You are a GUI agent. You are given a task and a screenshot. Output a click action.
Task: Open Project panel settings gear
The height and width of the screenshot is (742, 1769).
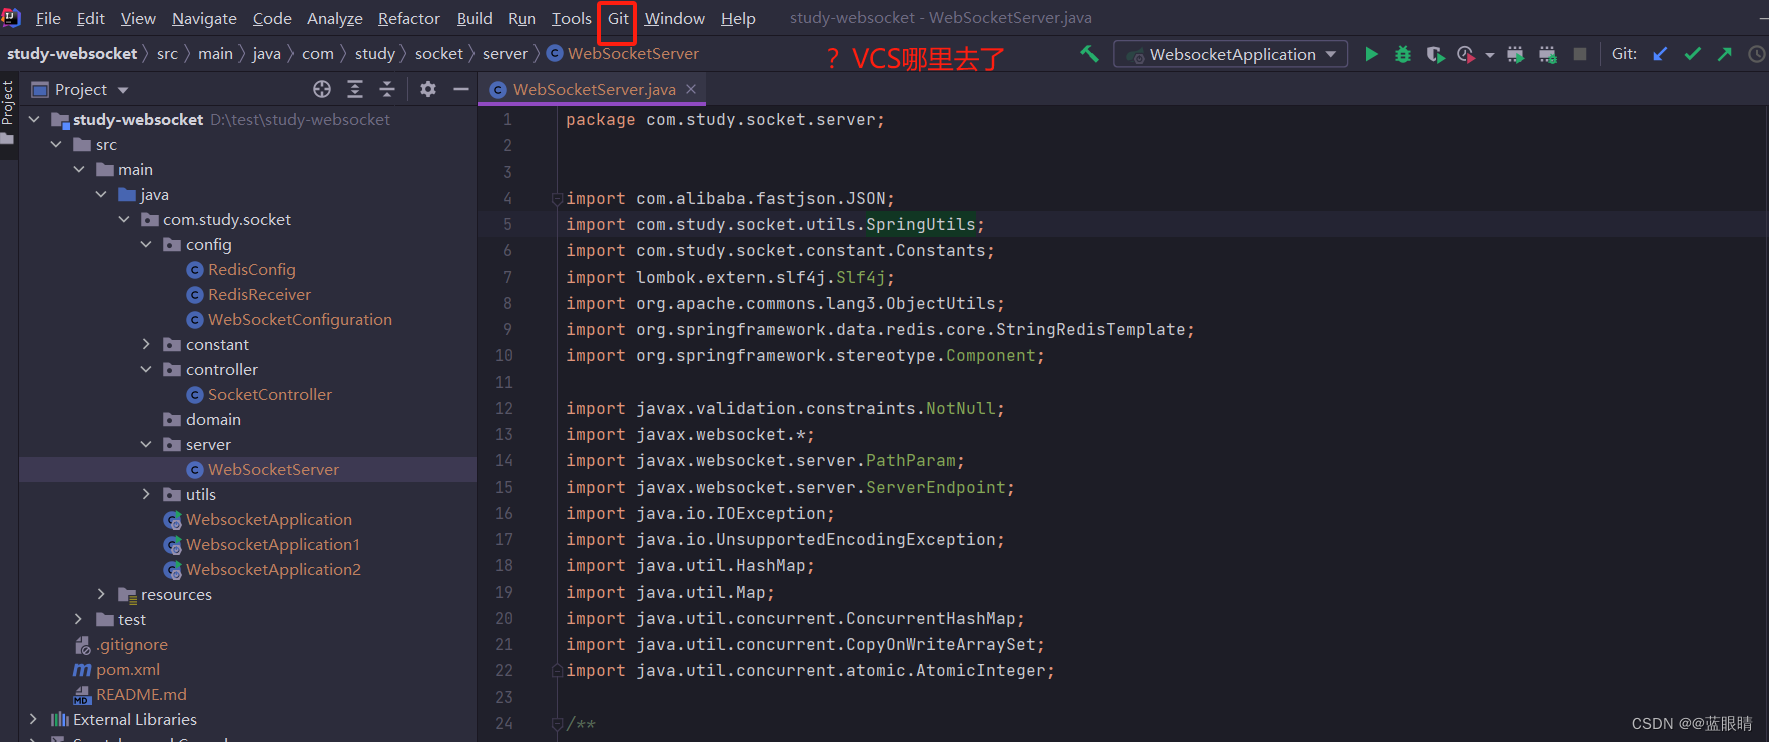point(428,89)
